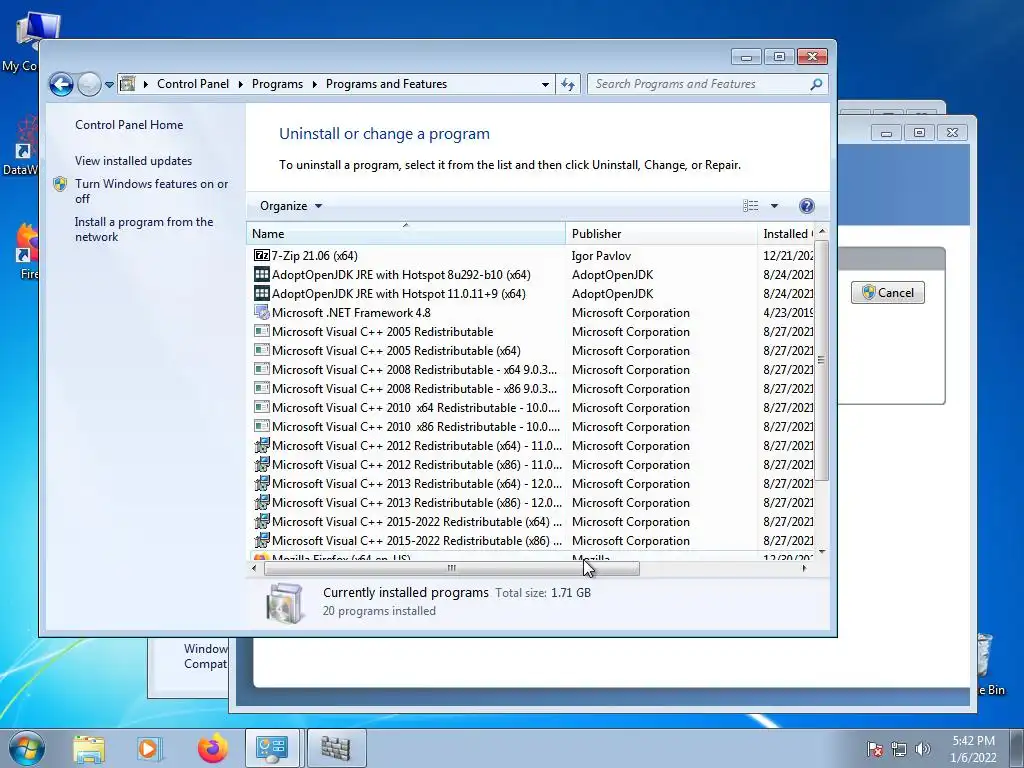The width and height of the screenshot is (1024, 768).
Task: Click Control Panel in the breadcrumb
Action: point(193,84)
